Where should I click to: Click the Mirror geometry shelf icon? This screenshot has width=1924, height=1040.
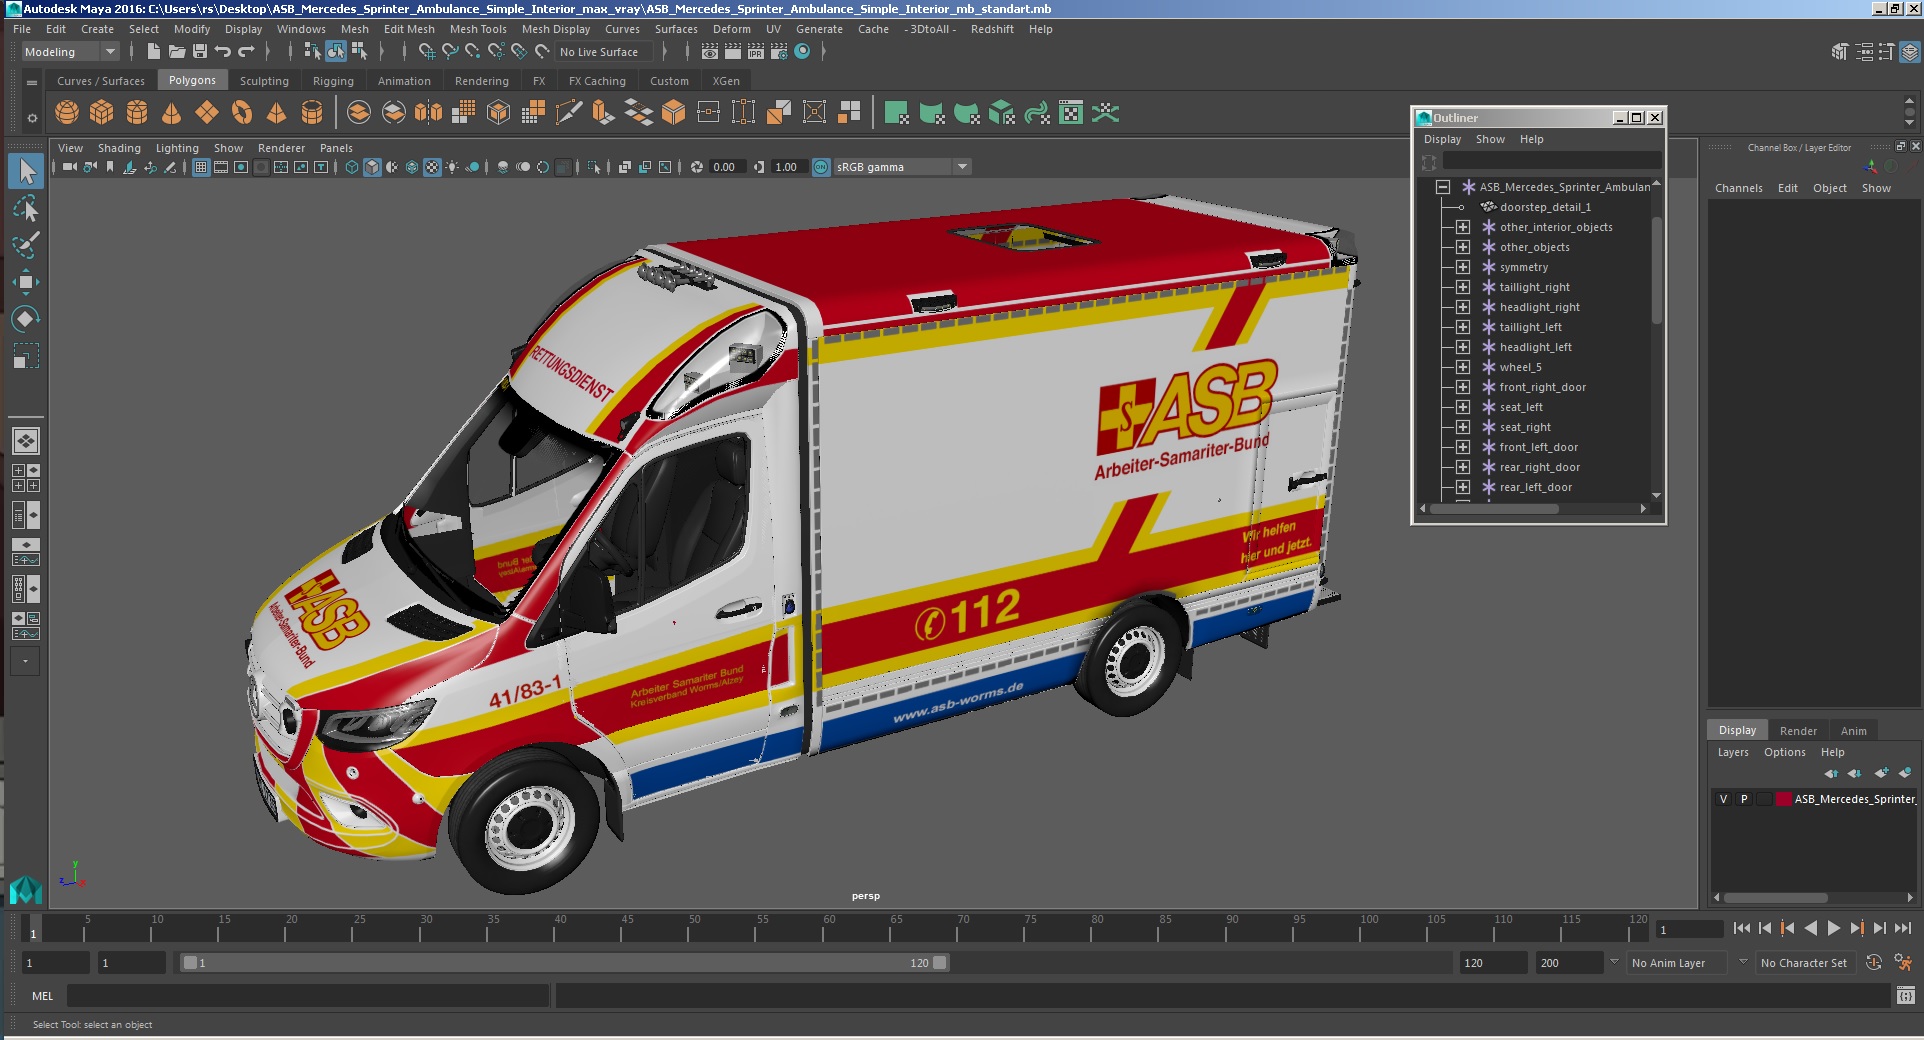pyautogui.click(x=428, y=113)
